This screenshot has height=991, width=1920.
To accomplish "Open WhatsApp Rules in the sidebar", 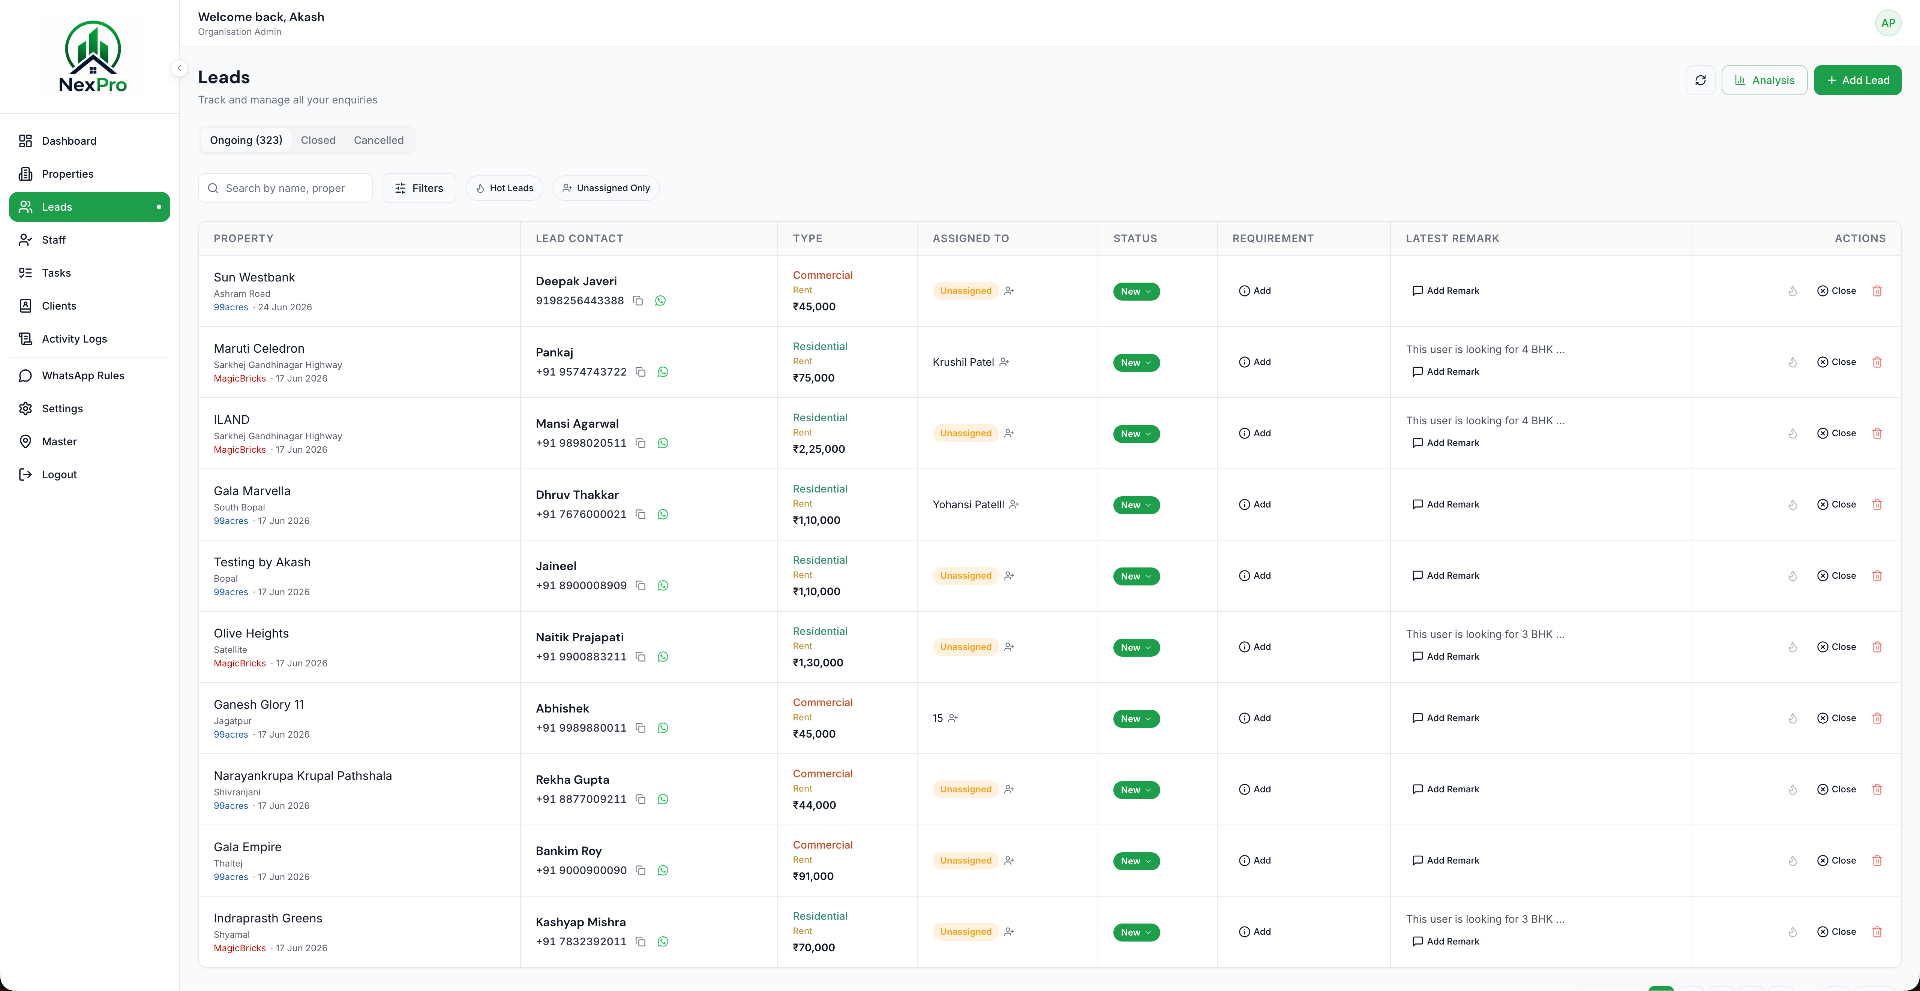I will pos(89,376).
